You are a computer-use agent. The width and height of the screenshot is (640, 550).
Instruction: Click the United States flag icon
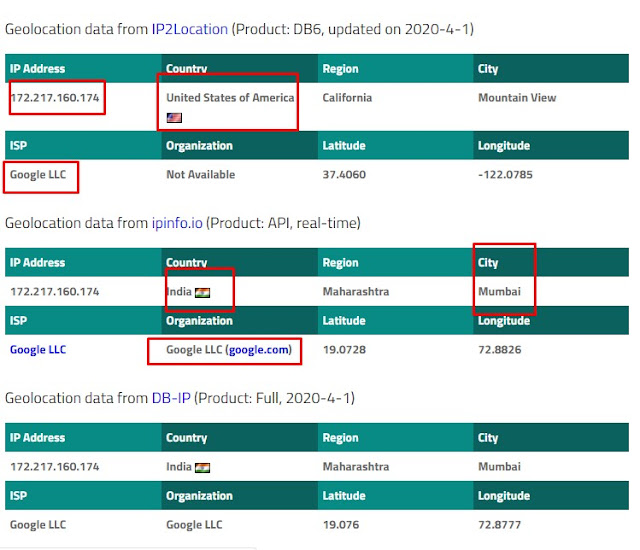tap(174, 118)
